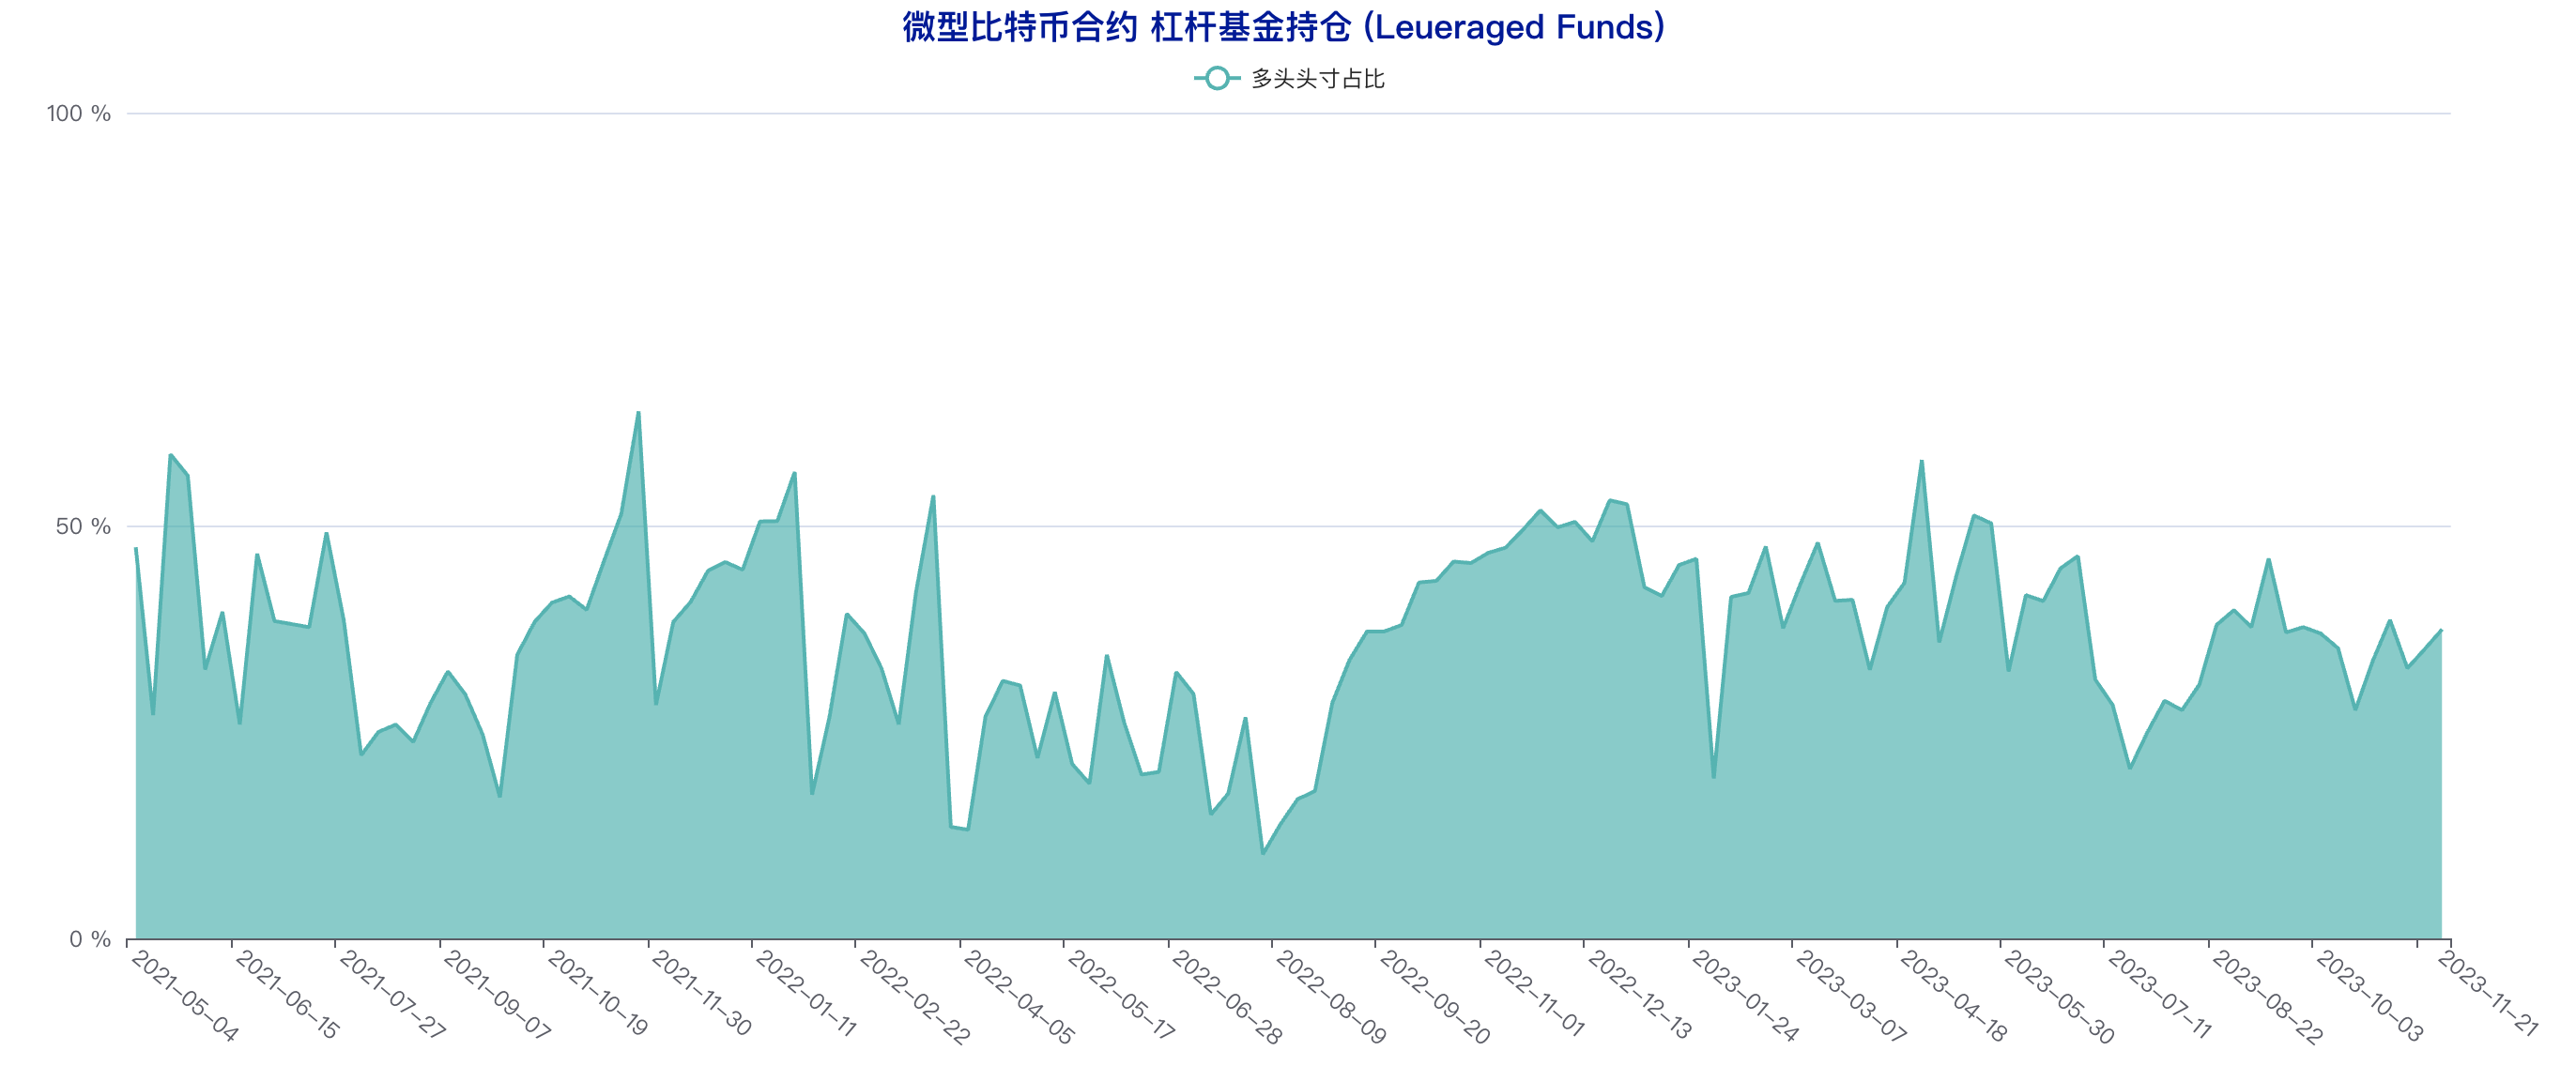The width and height of the screenshot is (2576, 1066).
Task: Click the 0 % y-axis label
Action: (89, 939)
